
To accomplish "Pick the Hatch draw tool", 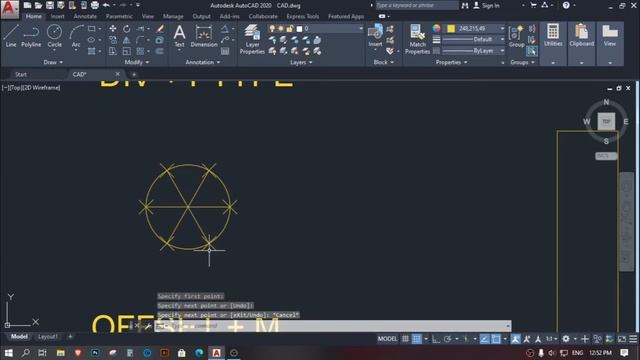I will [x=91, y=51].
